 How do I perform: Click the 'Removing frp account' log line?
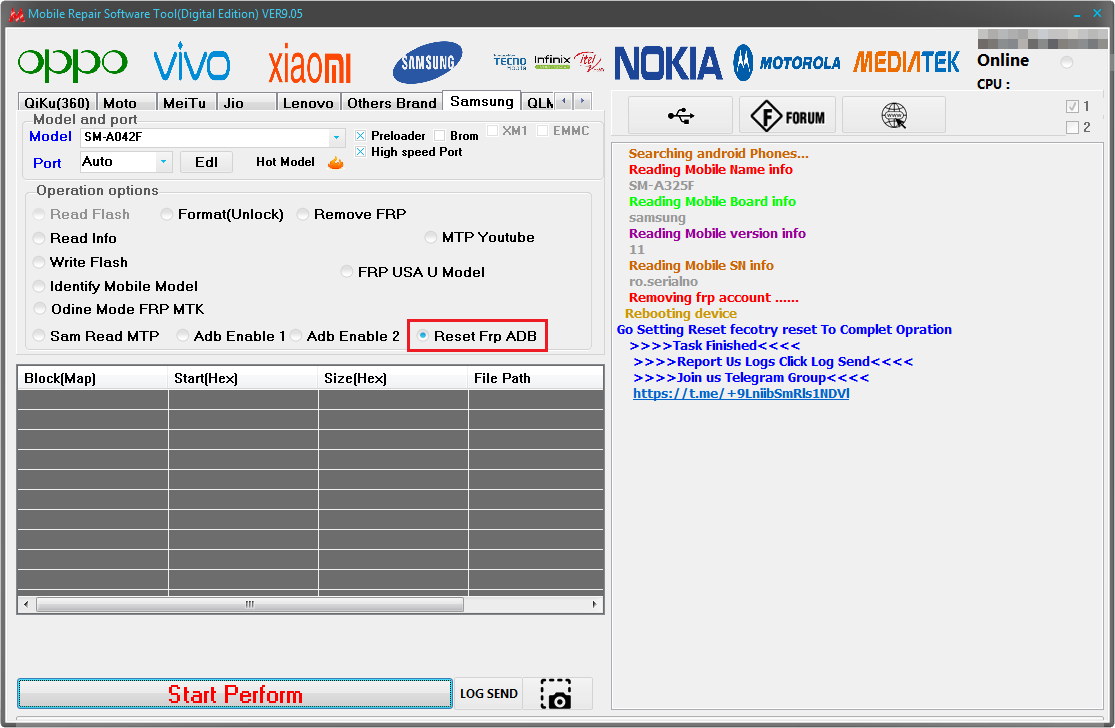point(713,298)
